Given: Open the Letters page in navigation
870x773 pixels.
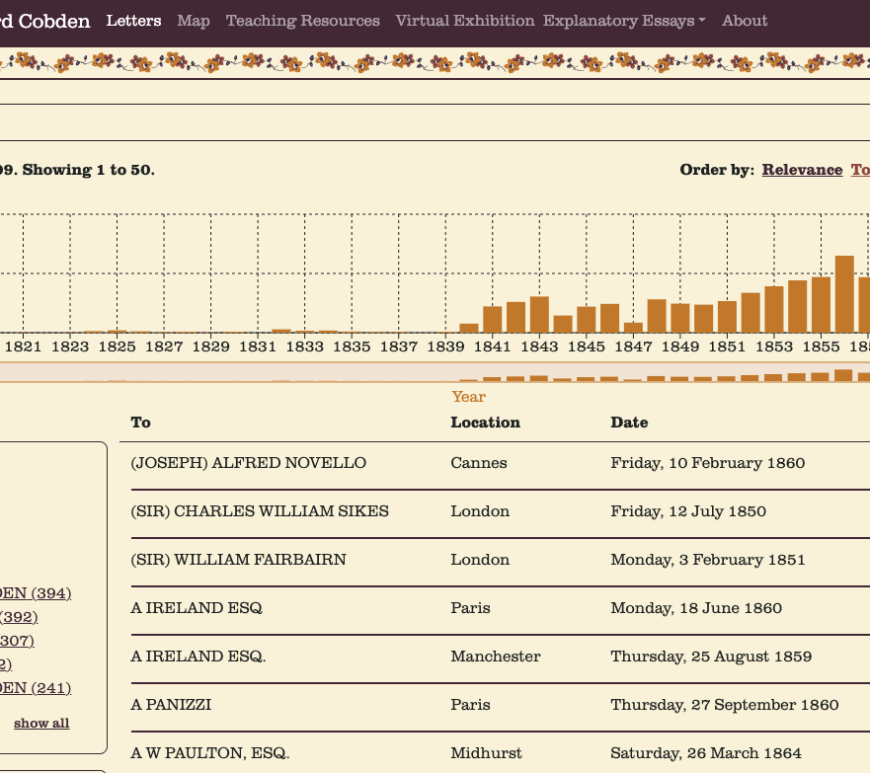Looking at the screenshot, I should pyautogui.click(x=133, y=21).
